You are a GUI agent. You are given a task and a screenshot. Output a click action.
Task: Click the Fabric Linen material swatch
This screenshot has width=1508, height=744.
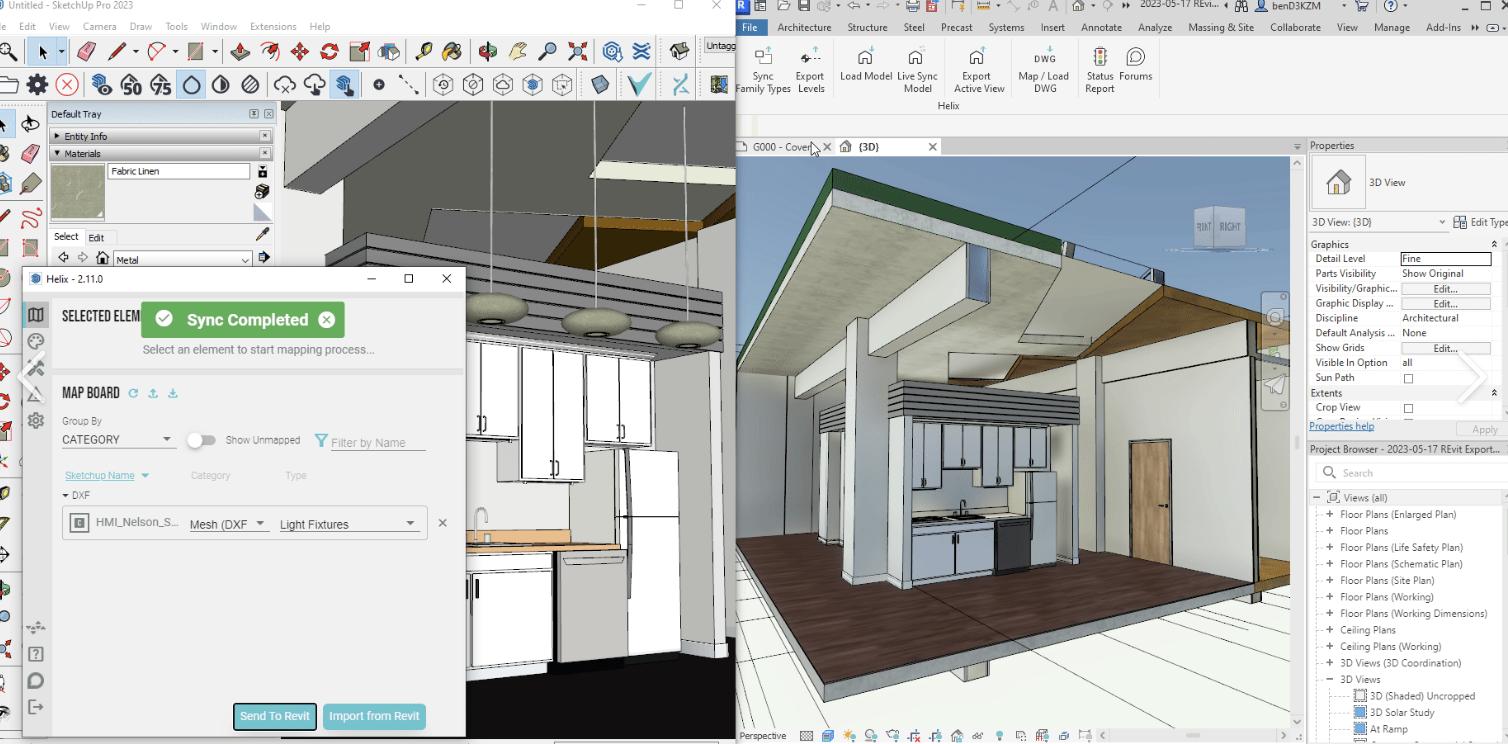click(77, 192)
